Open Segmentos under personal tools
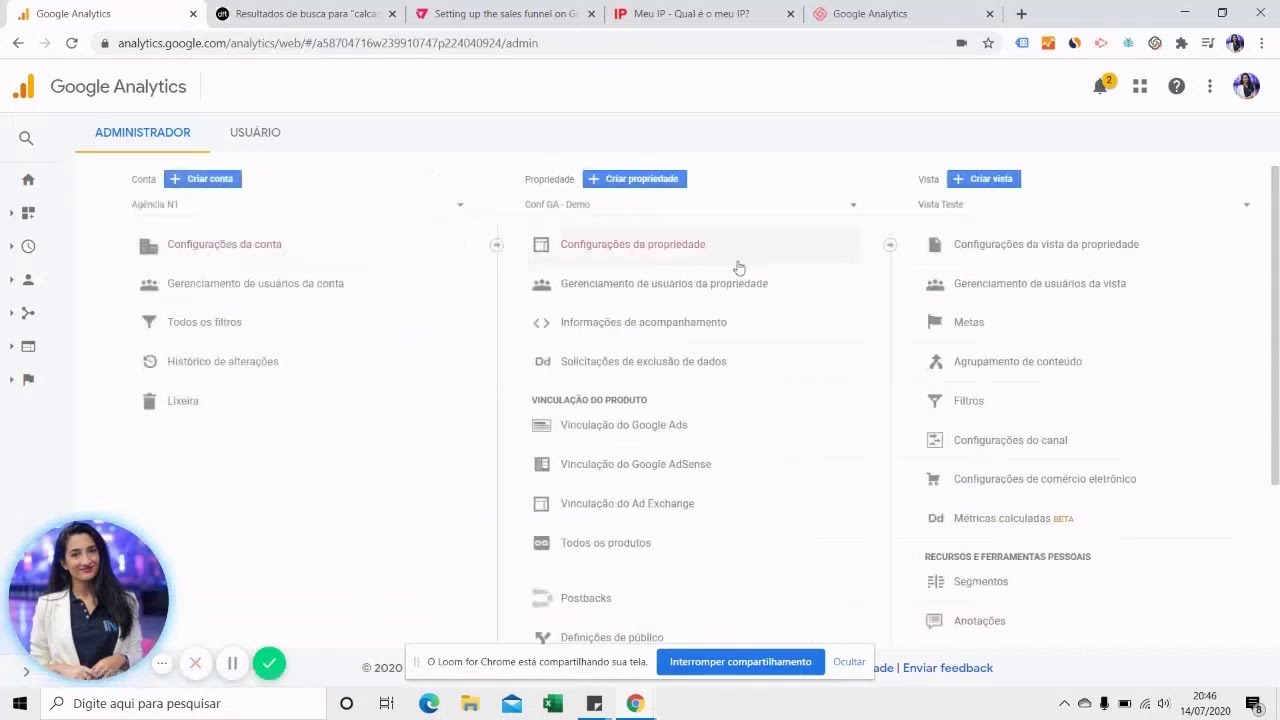 pyautogui.click(x=980, y=582)
